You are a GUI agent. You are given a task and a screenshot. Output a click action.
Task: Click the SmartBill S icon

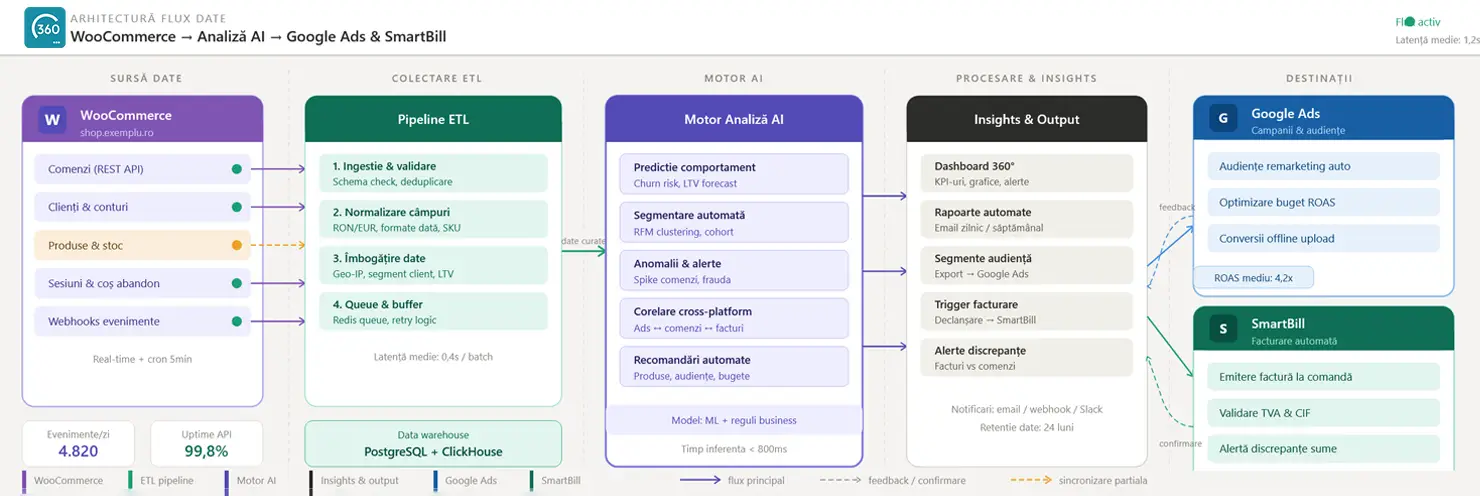(x=1222, y=329)
